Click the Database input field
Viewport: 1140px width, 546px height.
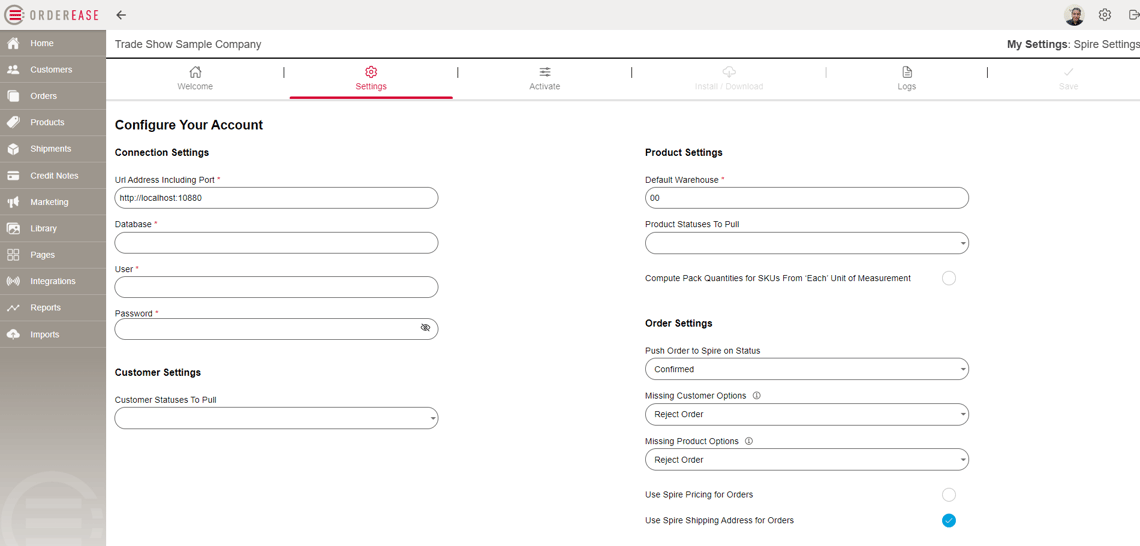276,243
